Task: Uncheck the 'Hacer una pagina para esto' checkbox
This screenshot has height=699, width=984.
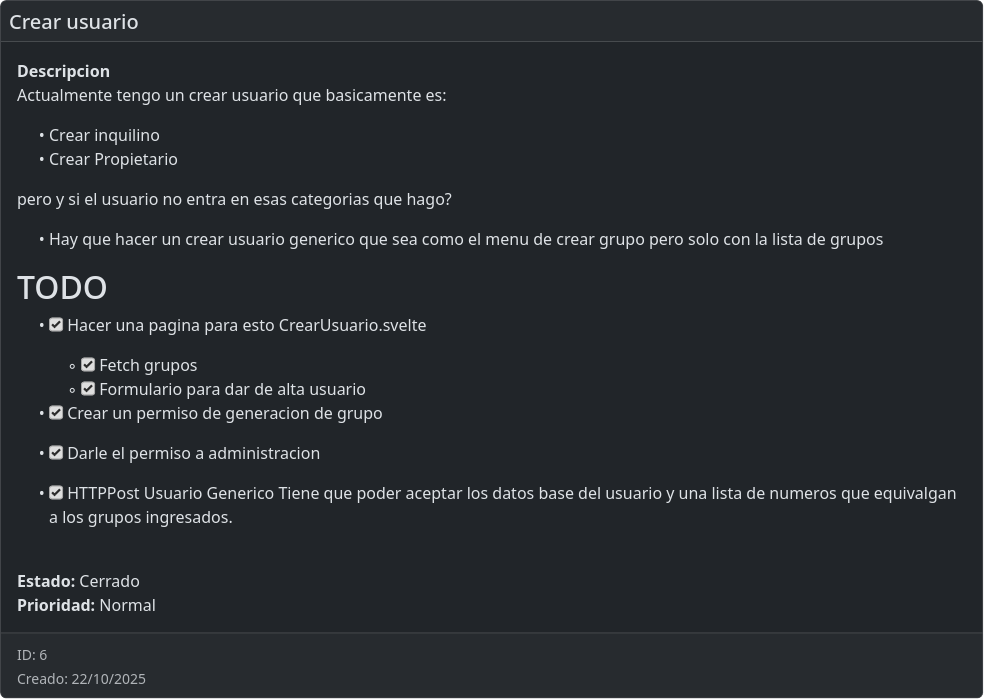Action: pos(56,325)
